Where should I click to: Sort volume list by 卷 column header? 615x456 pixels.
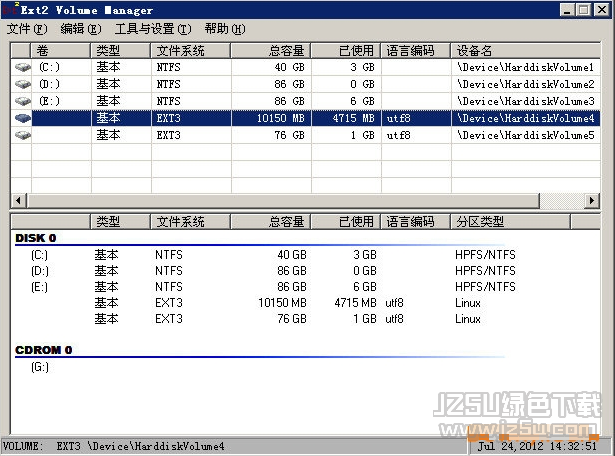pyautogui.click(x=60, y=51)
